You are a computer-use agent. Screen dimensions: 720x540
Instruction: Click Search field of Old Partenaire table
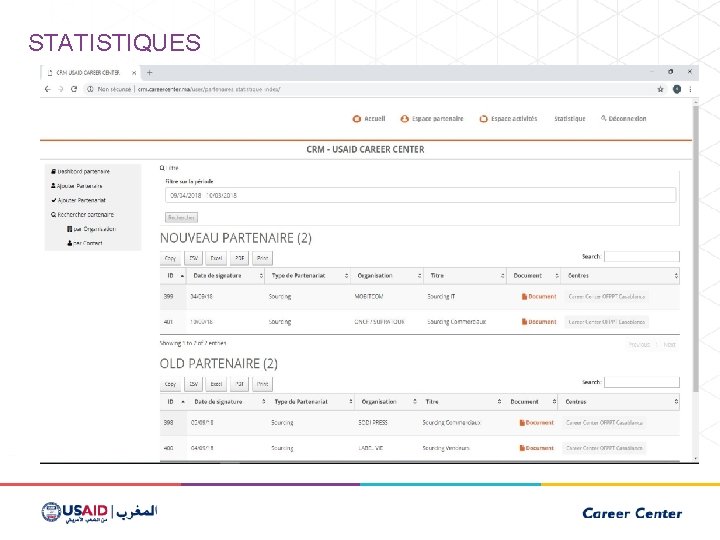click(x=642, y=382)
